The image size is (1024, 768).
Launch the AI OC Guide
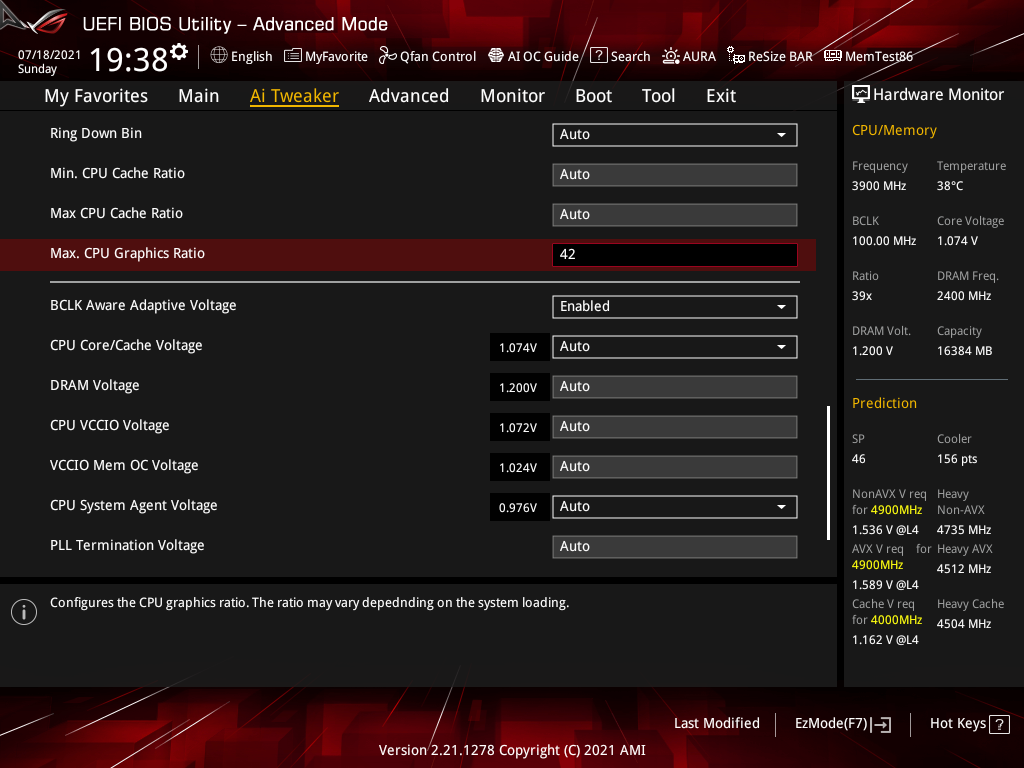point(533,56)
